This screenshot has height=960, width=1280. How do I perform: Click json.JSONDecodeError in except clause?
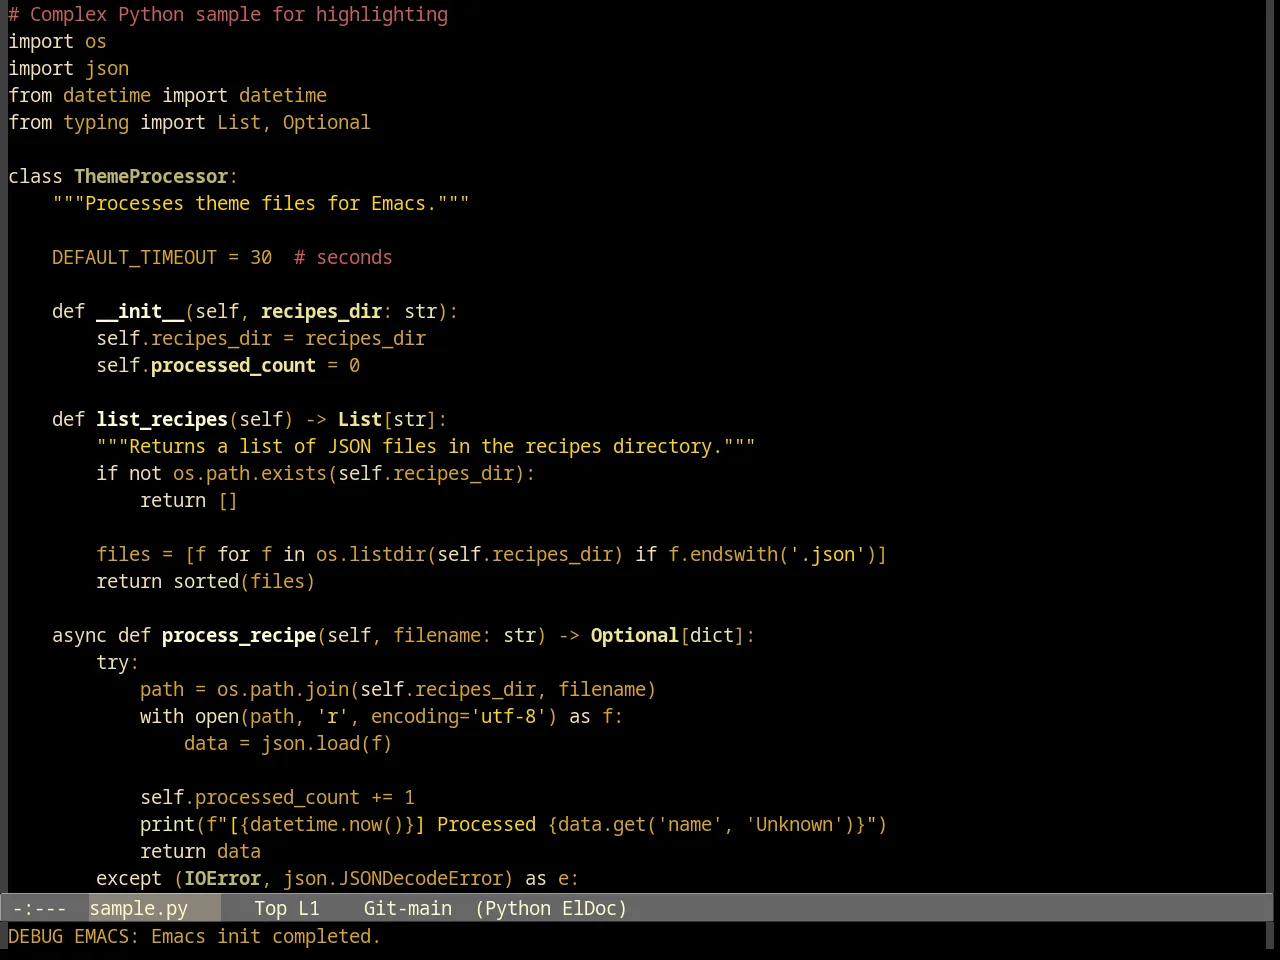(393, 878)
